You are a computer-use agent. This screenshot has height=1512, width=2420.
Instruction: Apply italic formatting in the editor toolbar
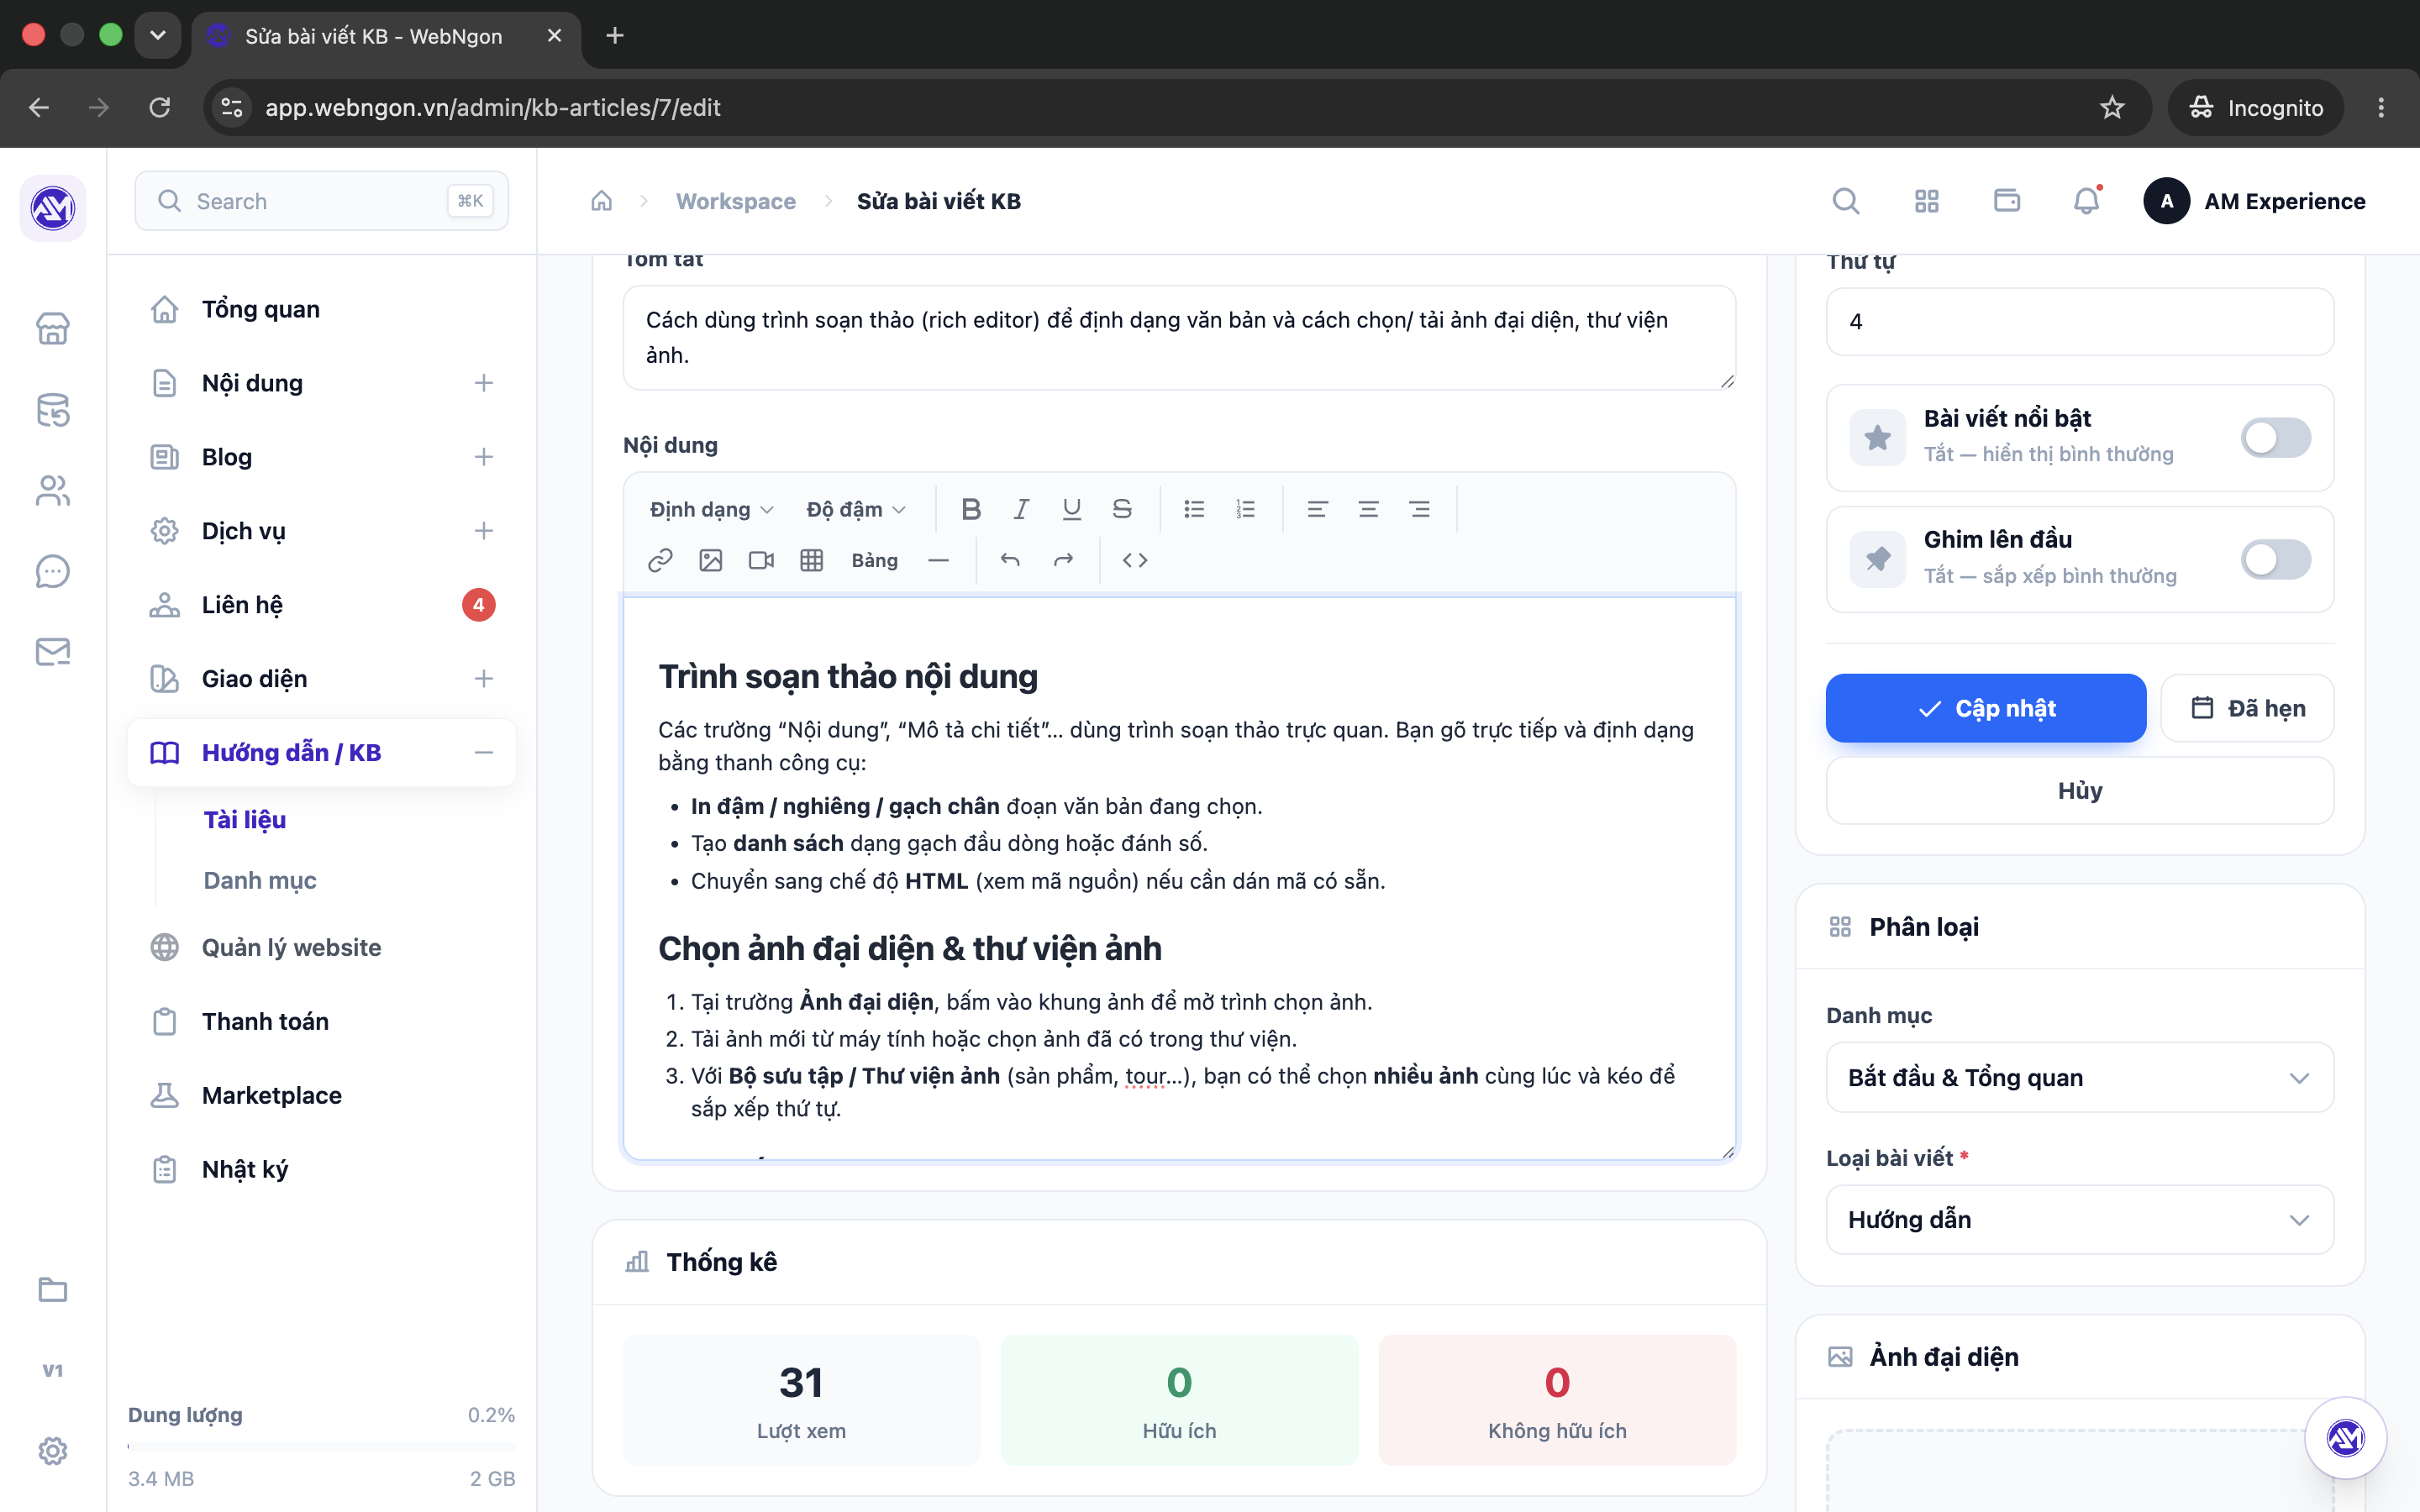point(1021,509)
